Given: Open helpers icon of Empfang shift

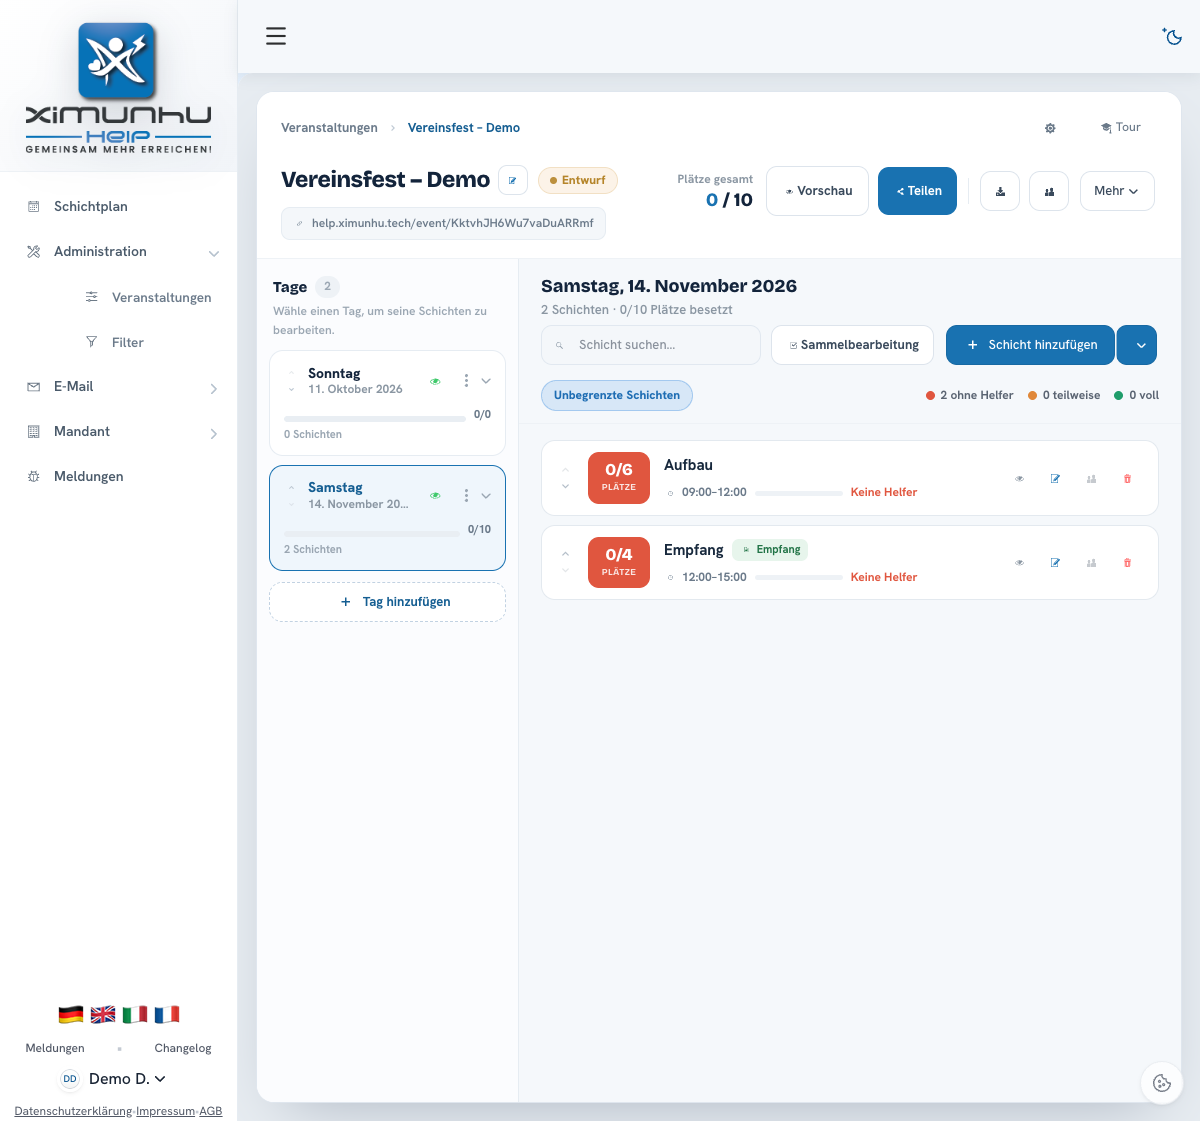Looking at the screenshot, I should (x=1091, y=563).
